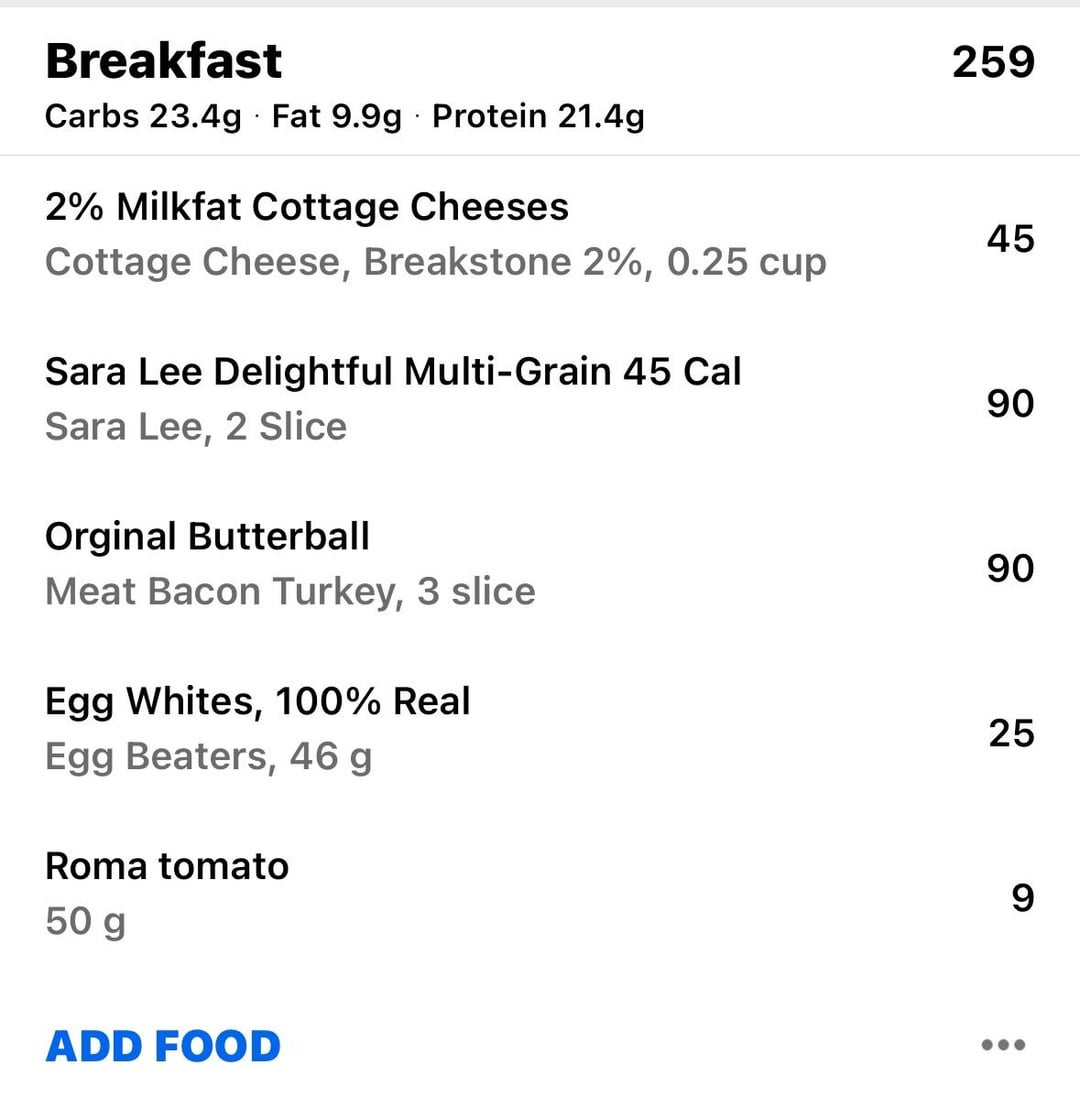The height and width of the screenshot is (1108, 1080).
Task: Tap the 45 calorie value for cottage cheese
Action: click(x=1011, y=239)
